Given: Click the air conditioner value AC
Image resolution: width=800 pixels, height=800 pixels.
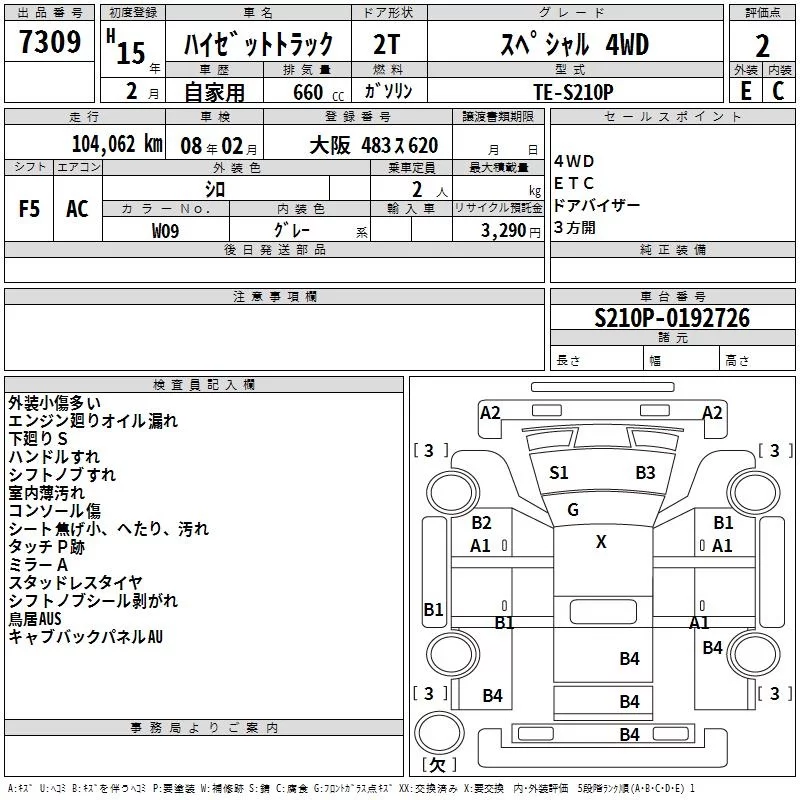Looking at the screenshot, I should tap(78, 209).
